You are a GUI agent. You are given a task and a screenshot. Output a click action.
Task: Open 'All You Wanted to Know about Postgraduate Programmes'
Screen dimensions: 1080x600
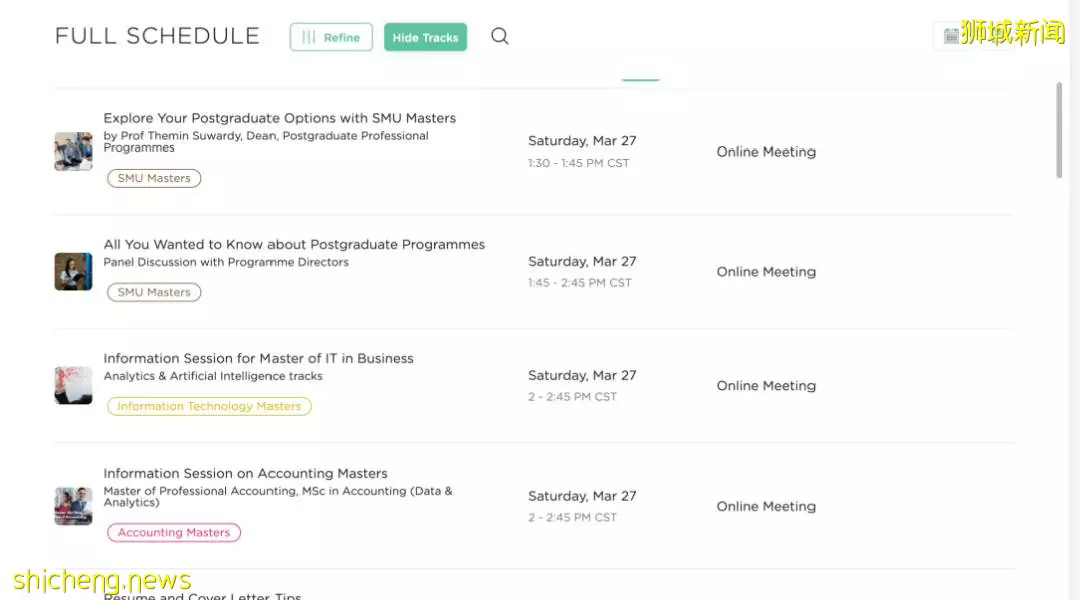(x=294, y=245)
